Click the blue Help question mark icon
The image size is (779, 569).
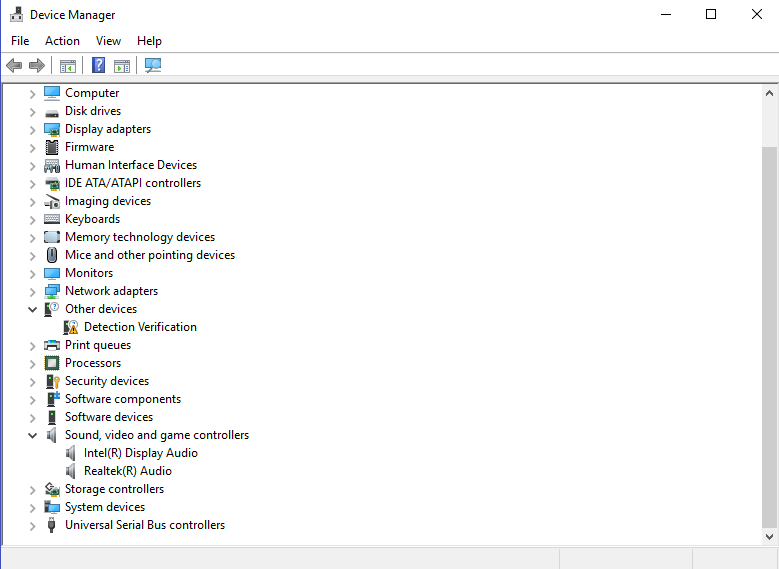98,66
